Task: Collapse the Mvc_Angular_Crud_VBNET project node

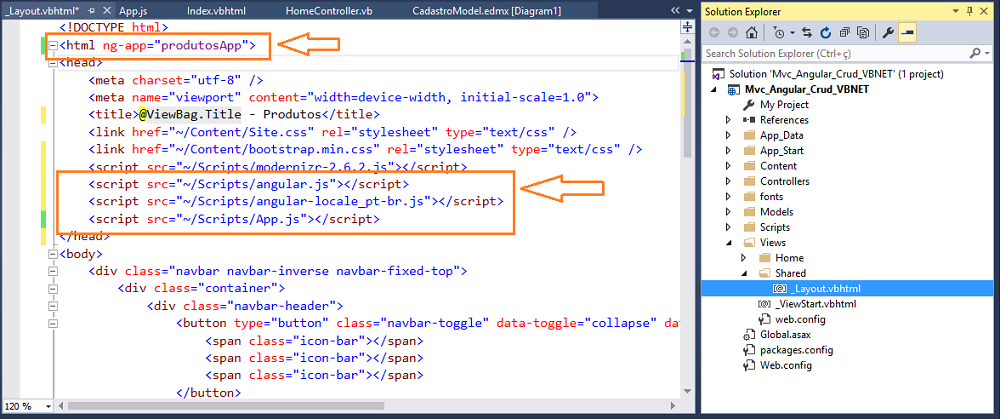Action: (x=714, y=90)
